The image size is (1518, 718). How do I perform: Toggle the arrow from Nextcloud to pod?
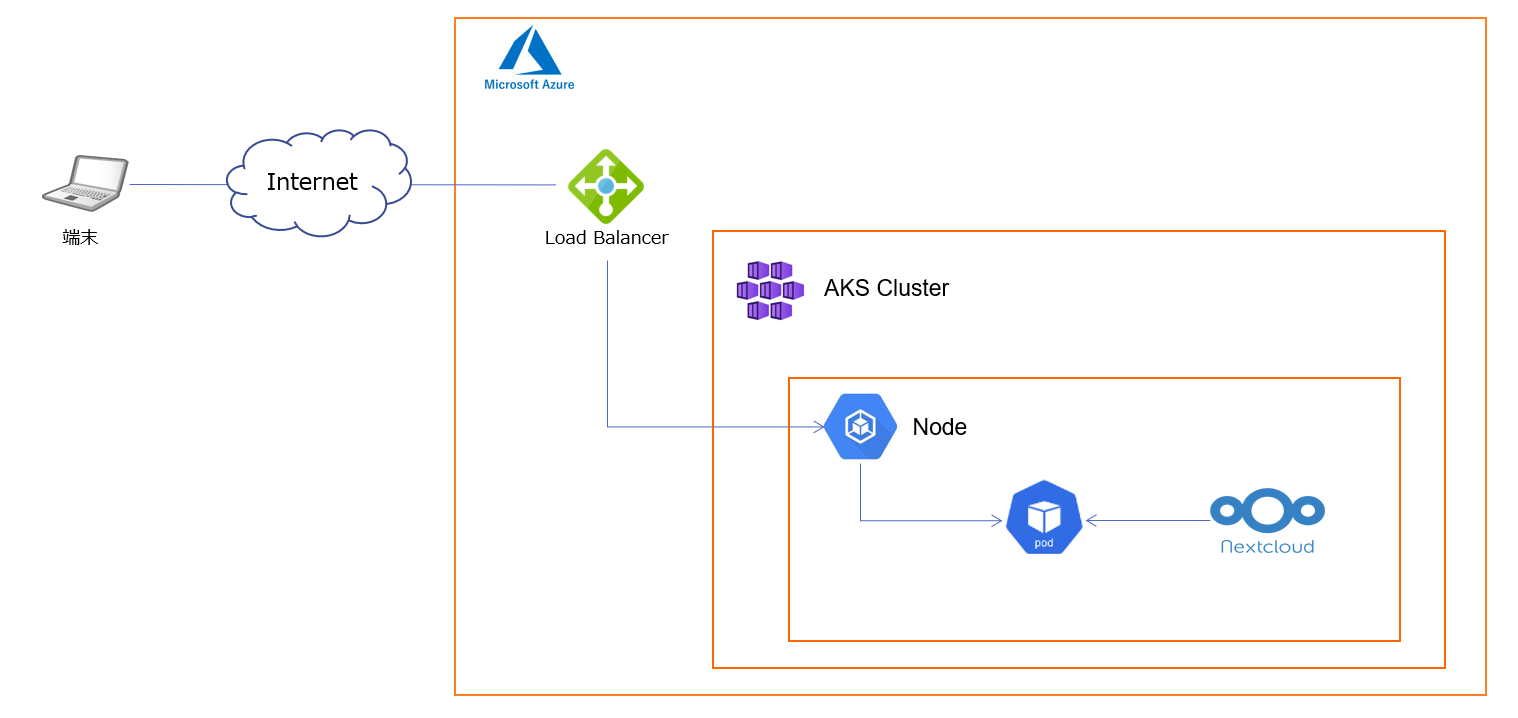point(1150,519)
